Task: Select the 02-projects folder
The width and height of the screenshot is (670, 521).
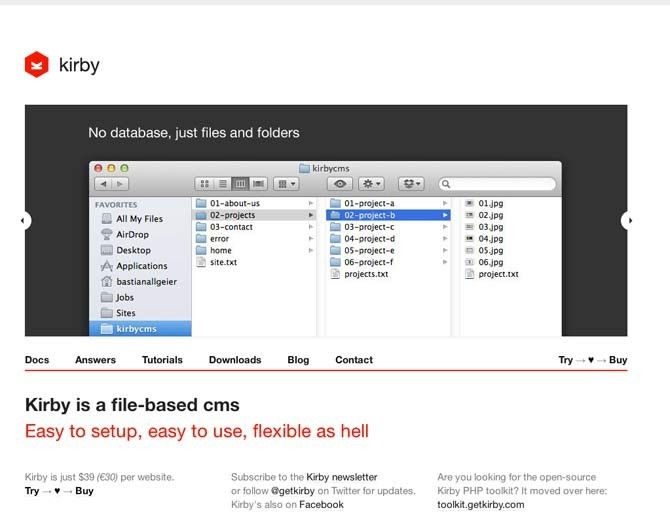Action: [x=255, y=215]
